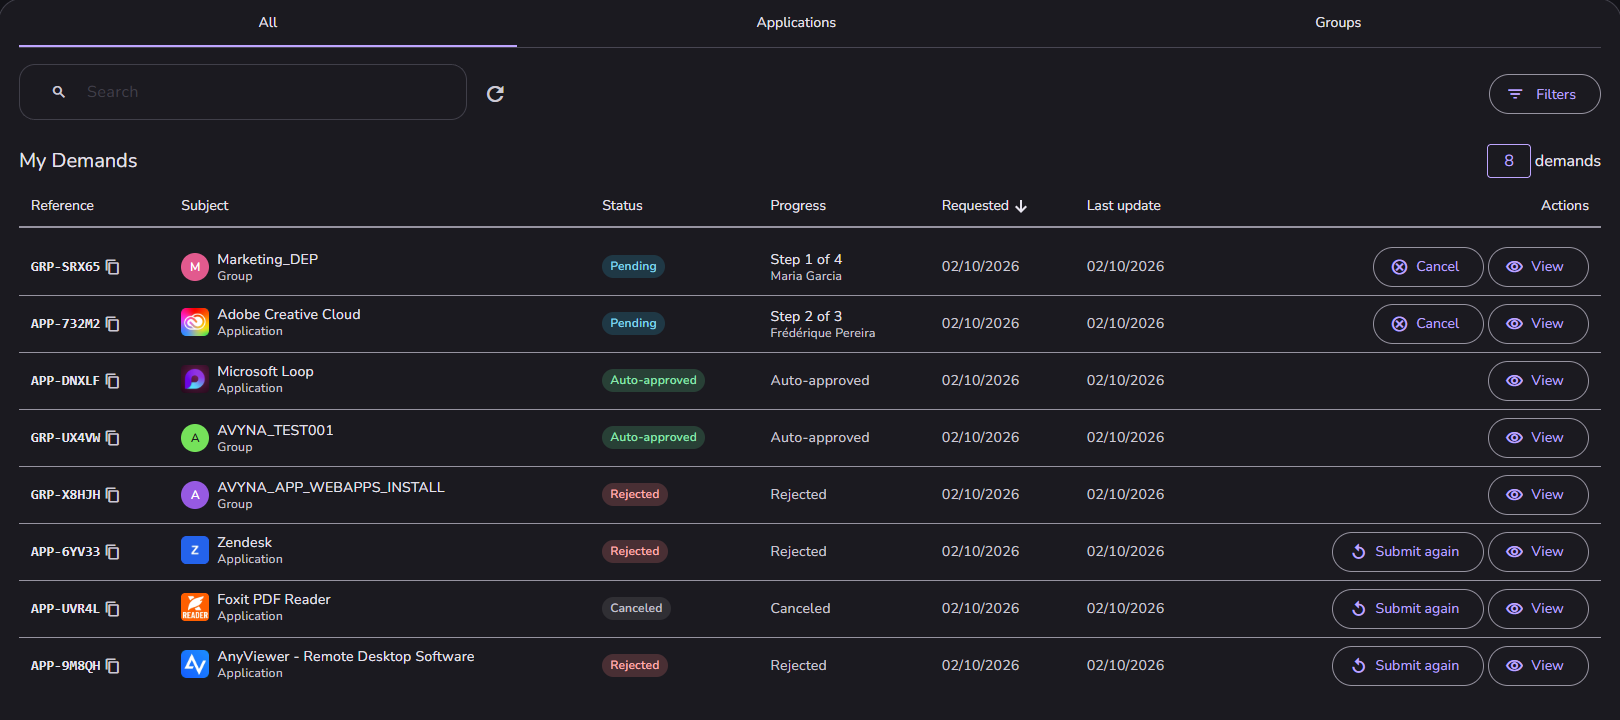Viewport: 1620px width, 720px height.
Task: Click the 'My Demands' heading
Action: click(x=78, y=160)
